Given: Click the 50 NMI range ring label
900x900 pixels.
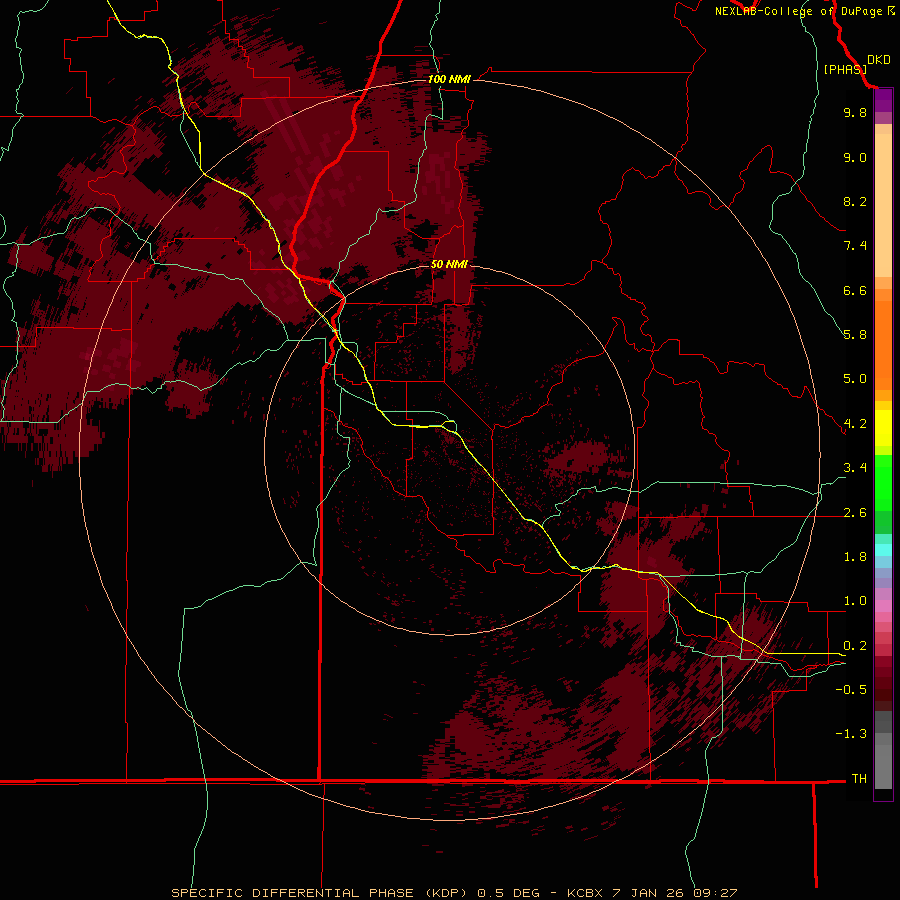Looking at the screenshot, I should pos(449,264).
